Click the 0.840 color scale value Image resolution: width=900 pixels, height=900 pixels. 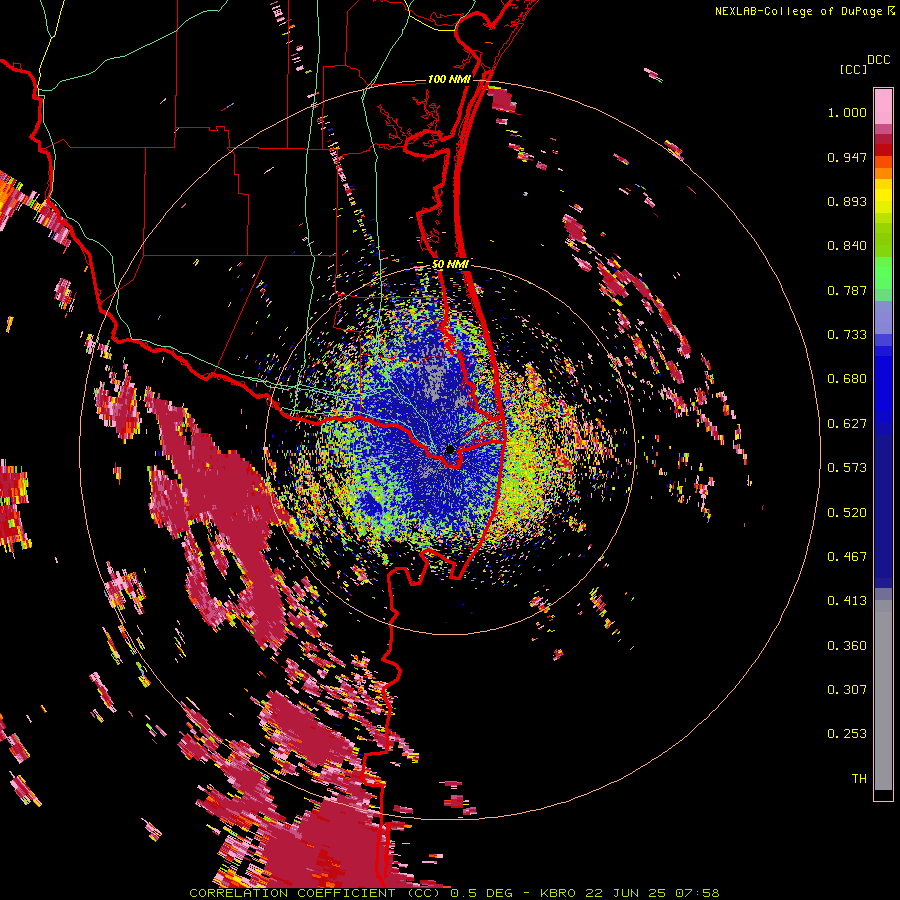click(x=847, y=246)
